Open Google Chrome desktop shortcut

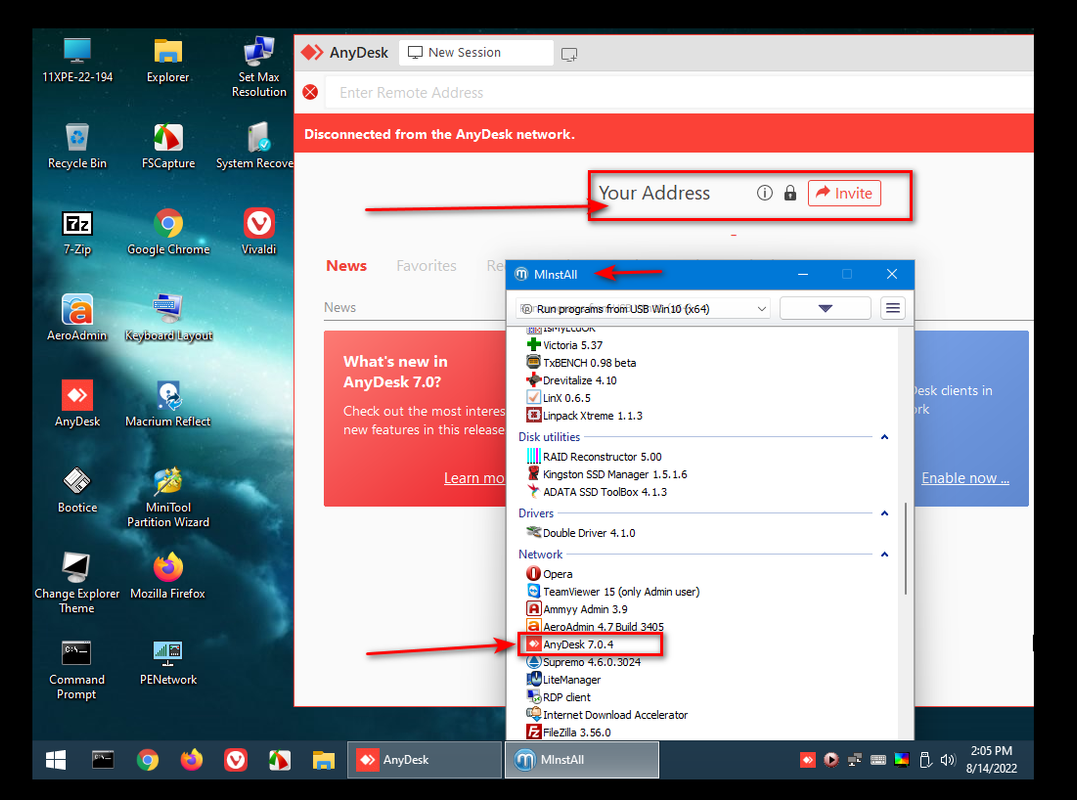tap(168, 232)
